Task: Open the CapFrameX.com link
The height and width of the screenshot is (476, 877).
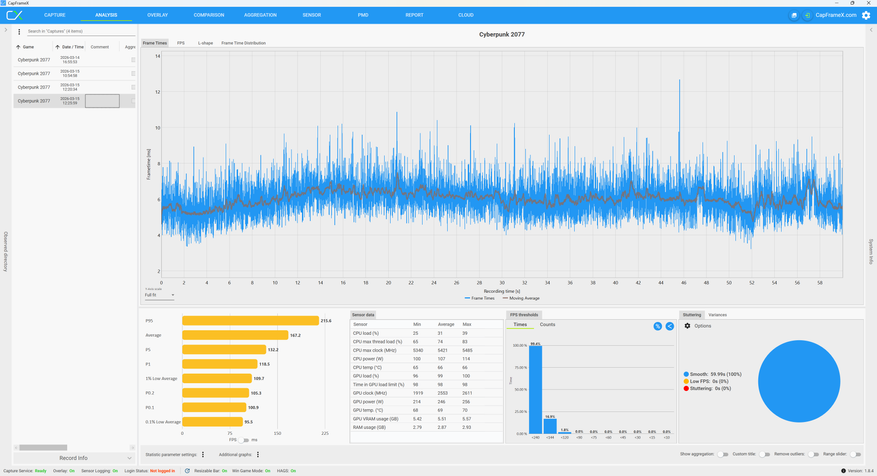Action: [x=836, y=15]
